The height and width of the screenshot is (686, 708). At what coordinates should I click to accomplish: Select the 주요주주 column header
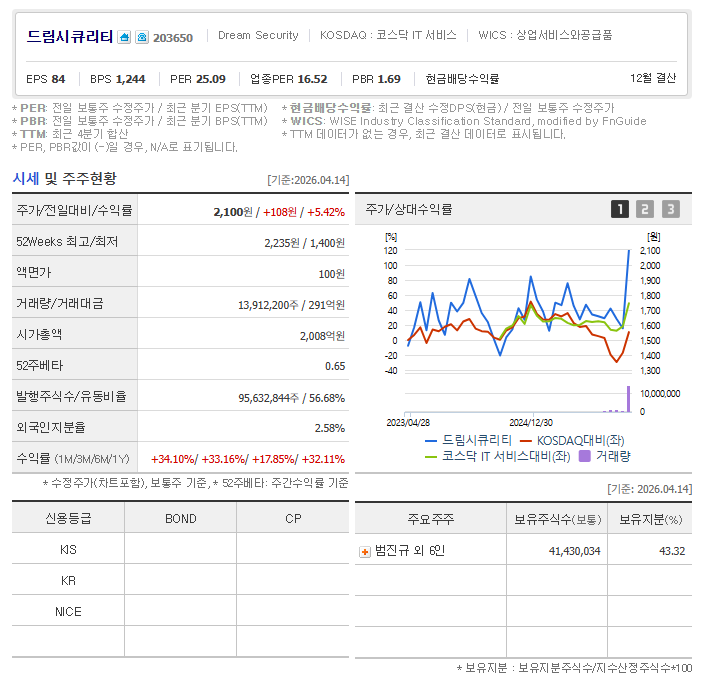click(x=431, y=519)
